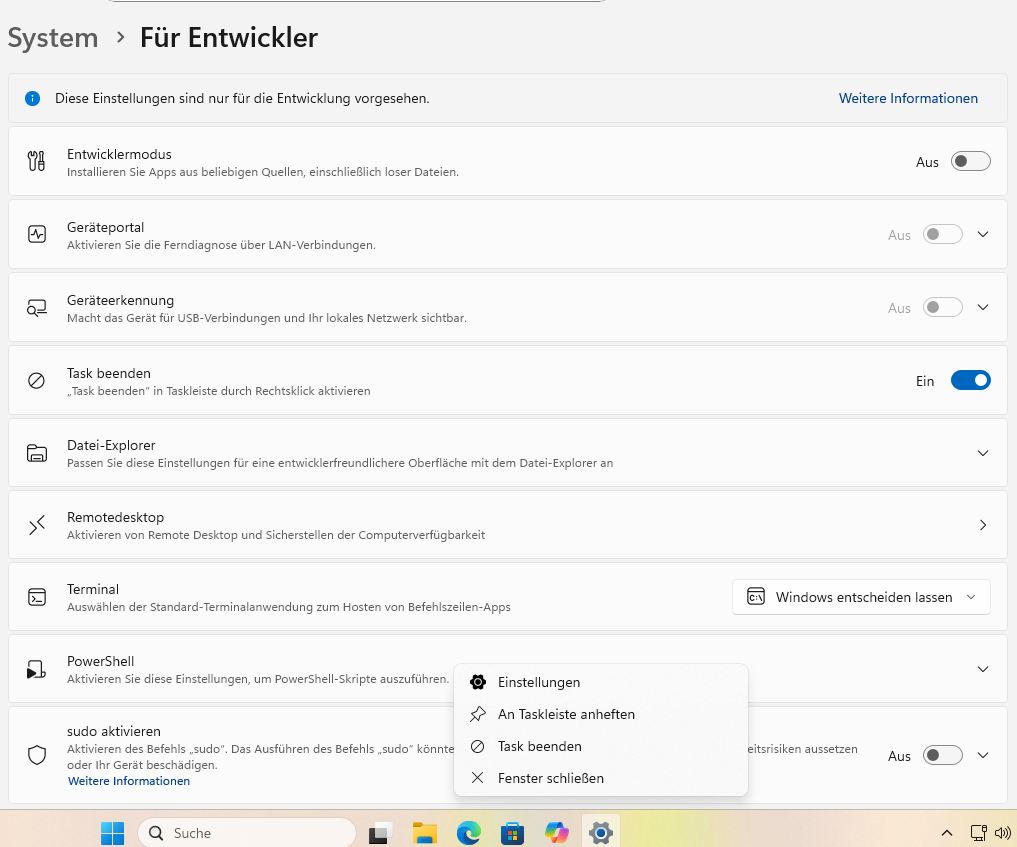Viewport: 1017px width, 847px height.
Task: Turn off the Task beenden switch
Action: 970,380
